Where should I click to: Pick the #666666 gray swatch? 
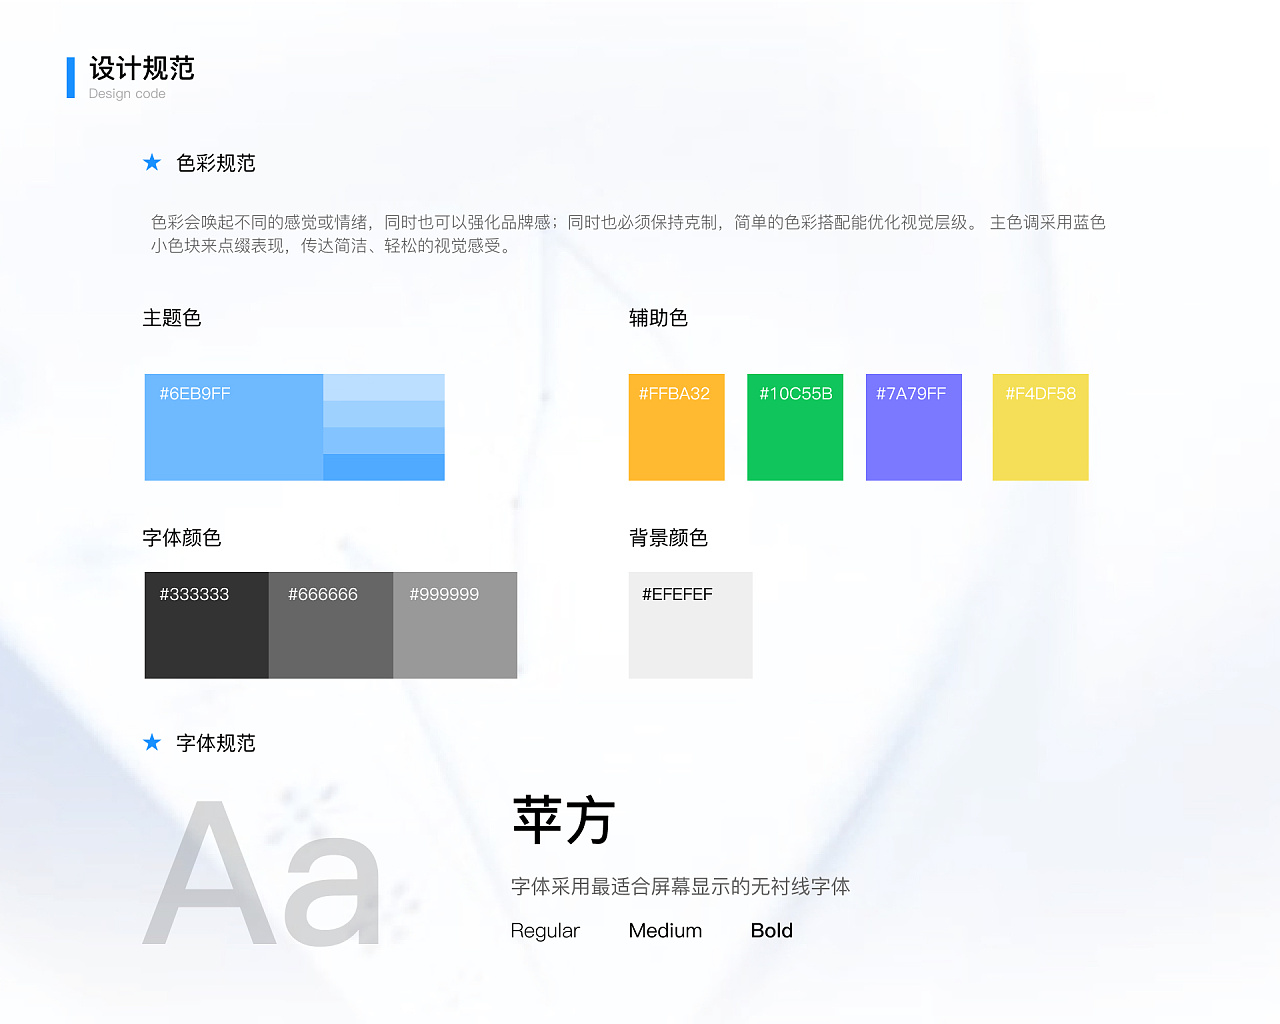click(x=330, y=626)
